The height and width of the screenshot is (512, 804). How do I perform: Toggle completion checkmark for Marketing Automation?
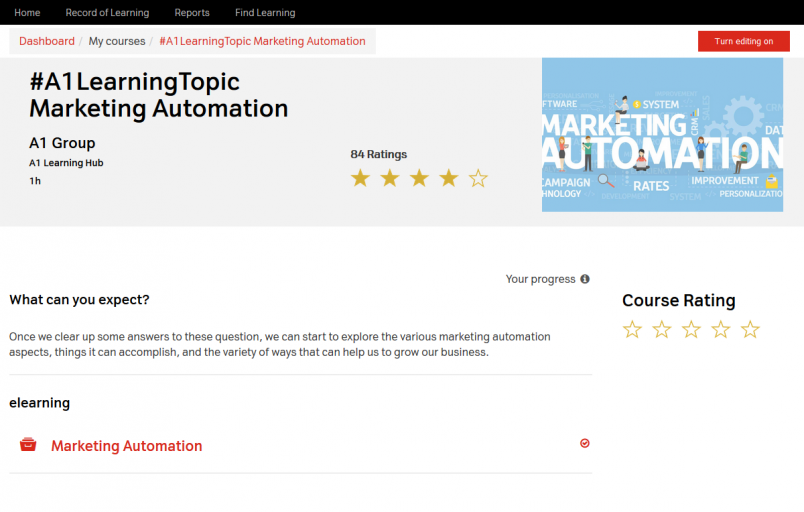click(x=585, y=443)
